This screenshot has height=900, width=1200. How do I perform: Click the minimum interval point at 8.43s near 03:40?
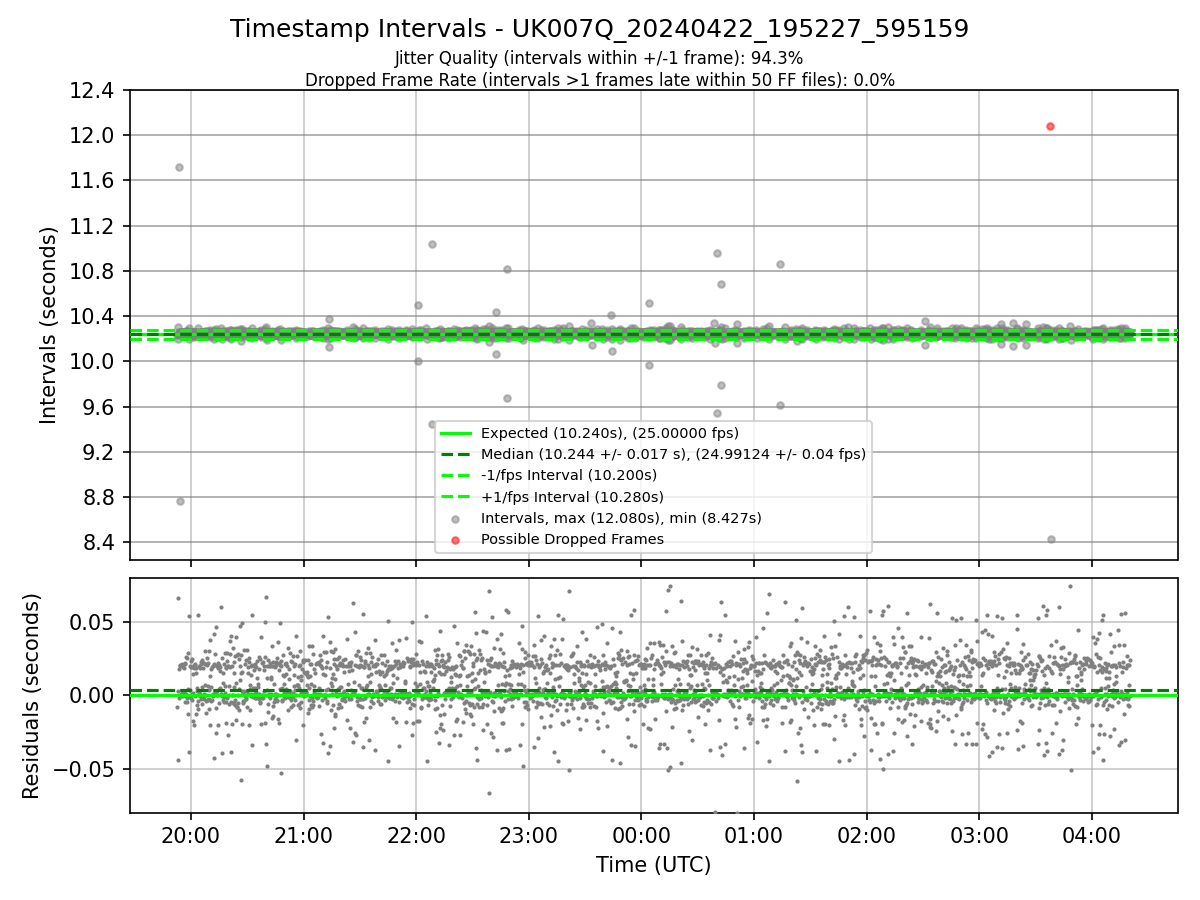[1051, 539]
